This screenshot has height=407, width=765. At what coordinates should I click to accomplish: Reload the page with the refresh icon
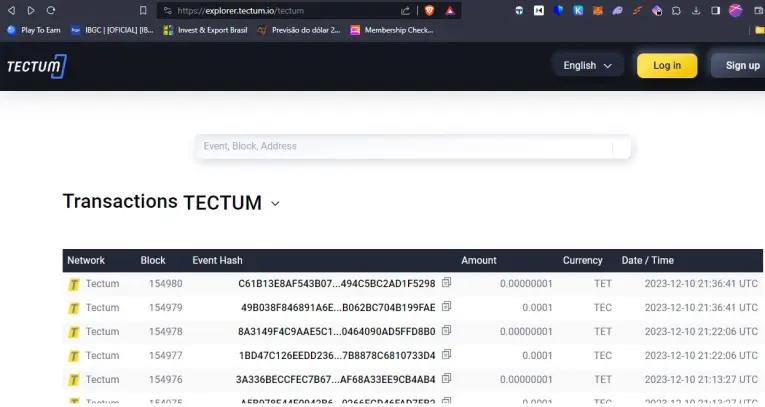pos(51,10)
